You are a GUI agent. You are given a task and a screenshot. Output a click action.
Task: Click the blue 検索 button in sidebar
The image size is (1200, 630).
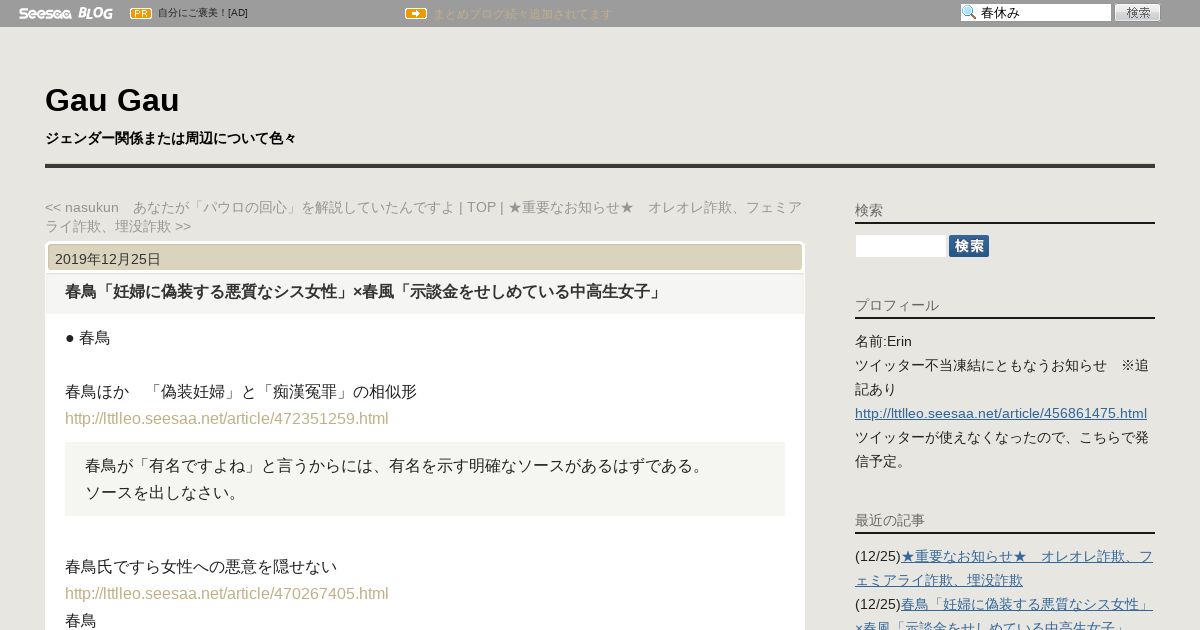(969, 246)
